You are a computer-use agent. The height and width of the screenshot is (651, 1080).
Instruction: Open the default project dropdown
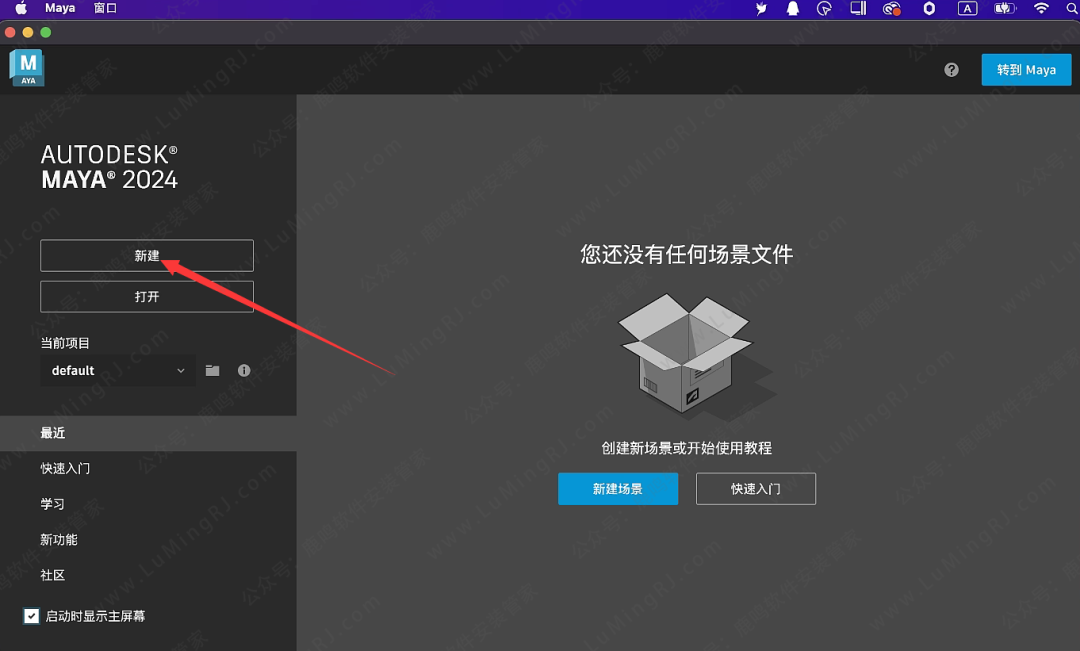click(117, 370)
